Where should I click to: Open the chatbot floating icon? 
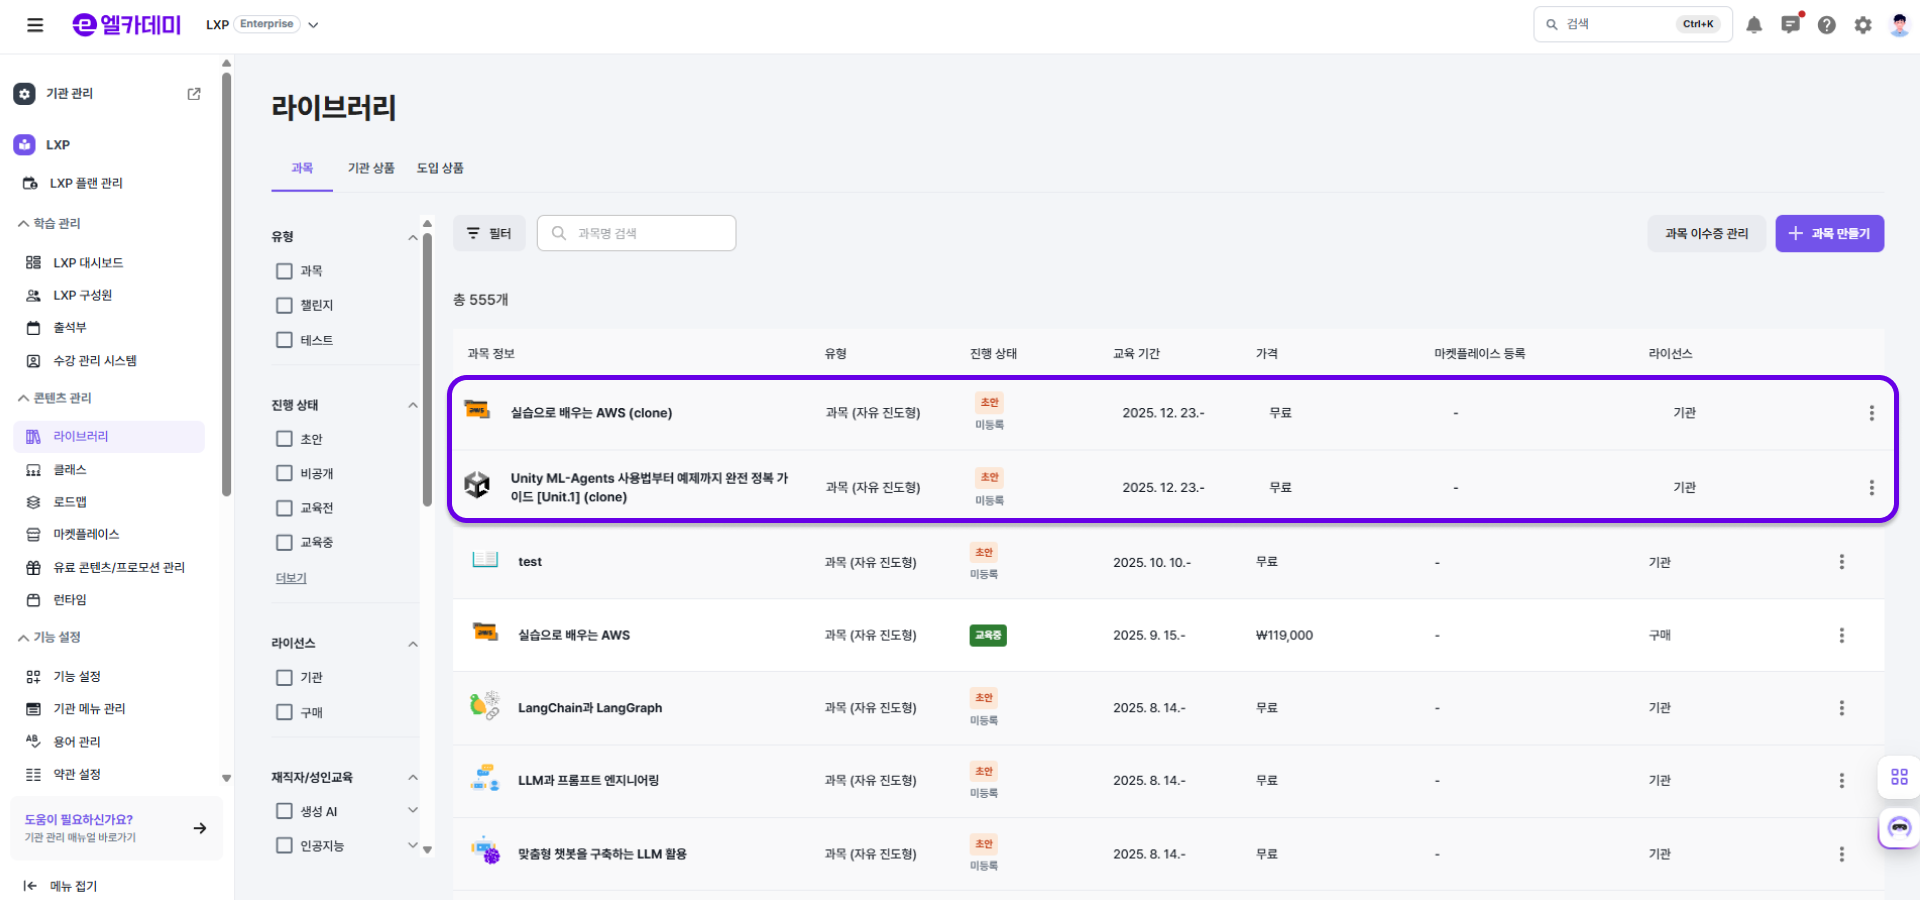[x=1898, y=828]
